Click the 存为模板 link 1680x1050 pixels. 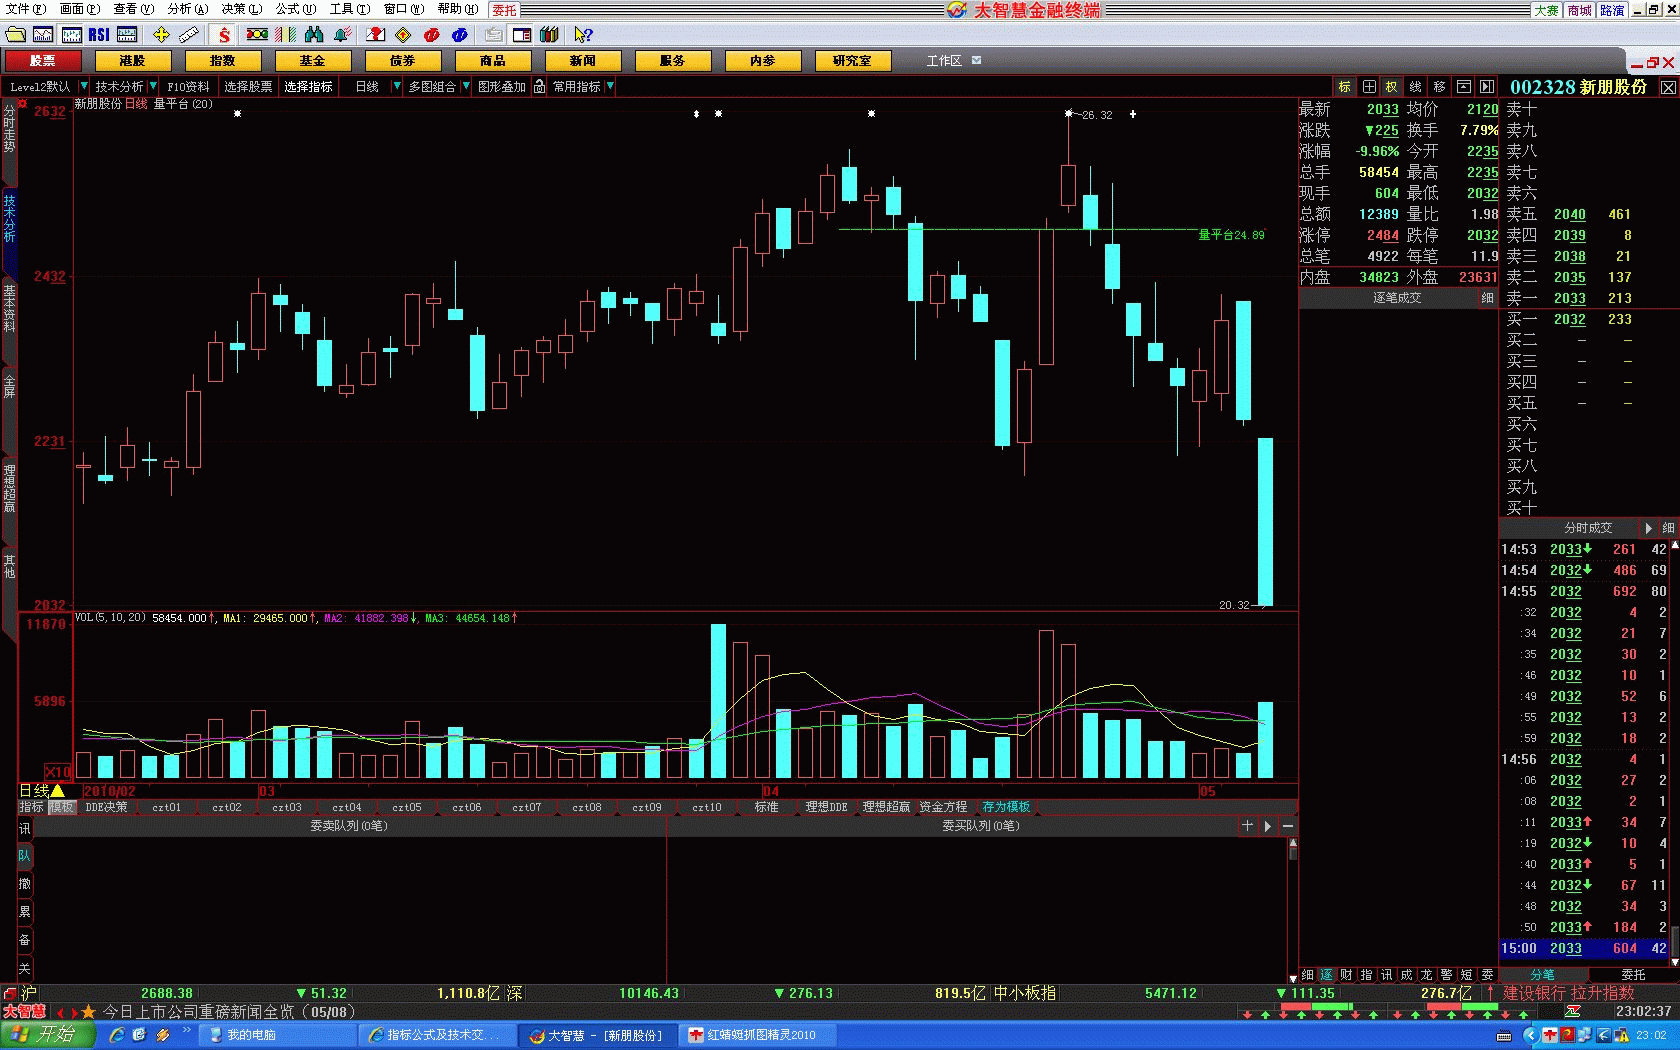[1005, 807]
